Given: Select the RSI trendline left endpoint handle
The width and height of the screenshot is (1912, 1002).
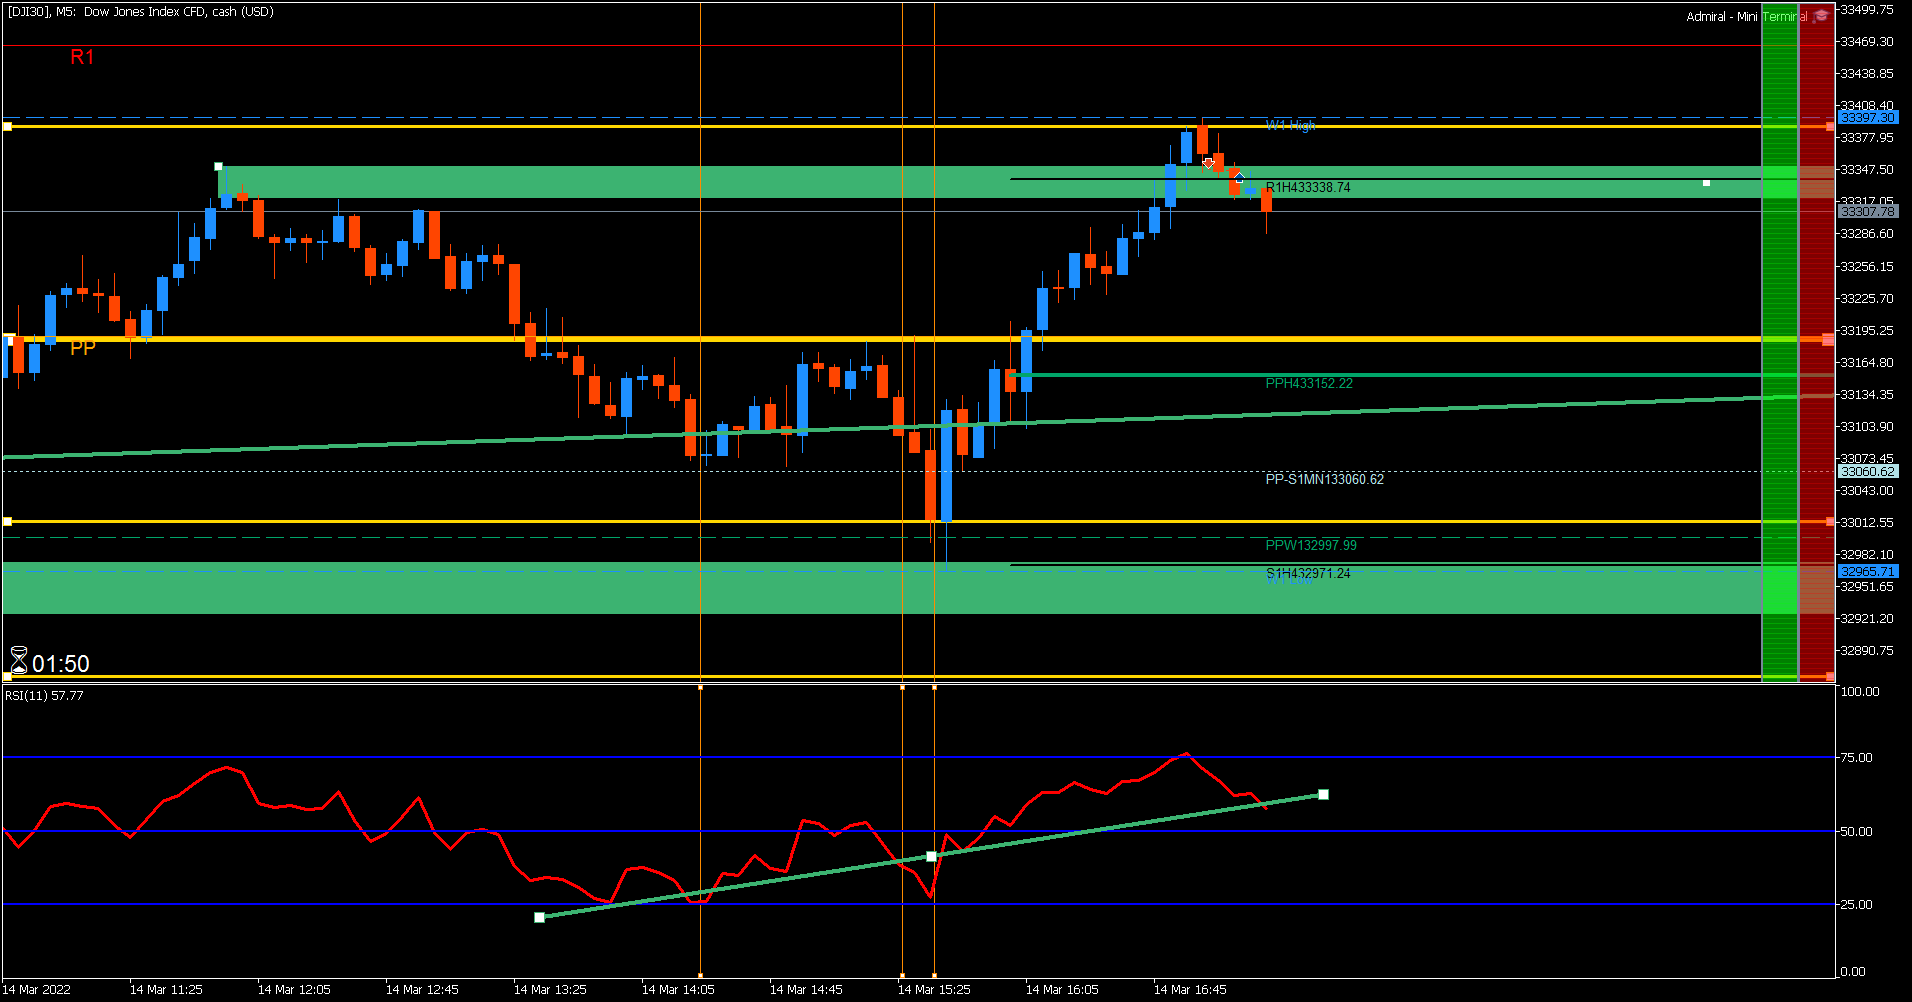Looking at the screenshot, I should (x=539, y=917).
